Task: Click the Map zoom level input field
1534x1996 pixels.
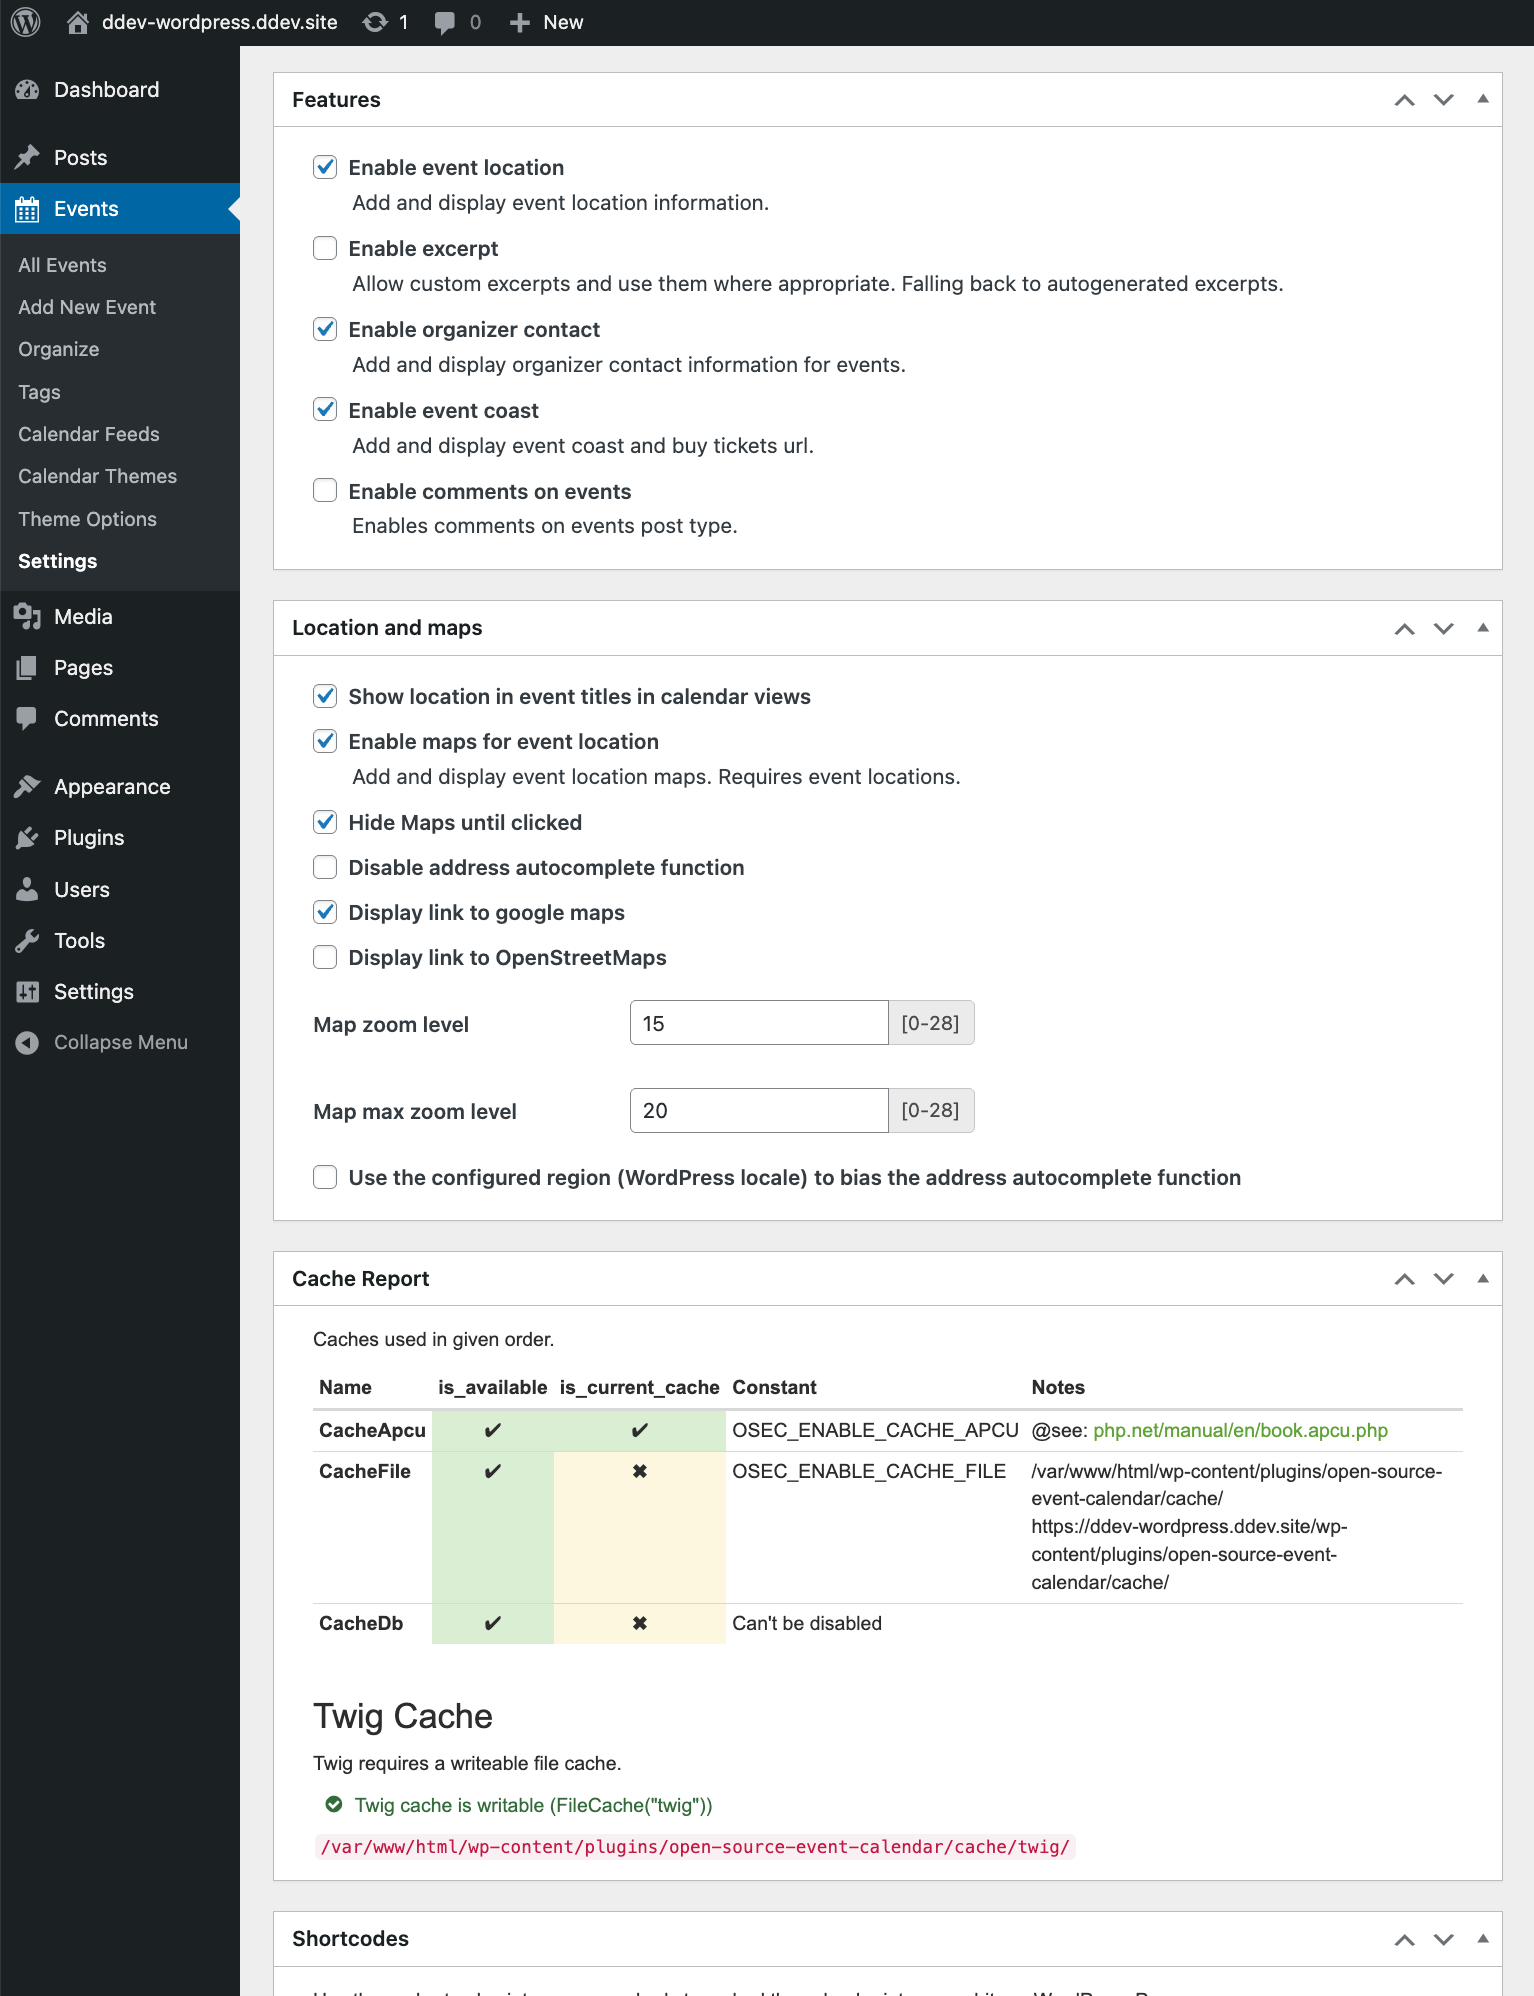Action: (758, 1024)
